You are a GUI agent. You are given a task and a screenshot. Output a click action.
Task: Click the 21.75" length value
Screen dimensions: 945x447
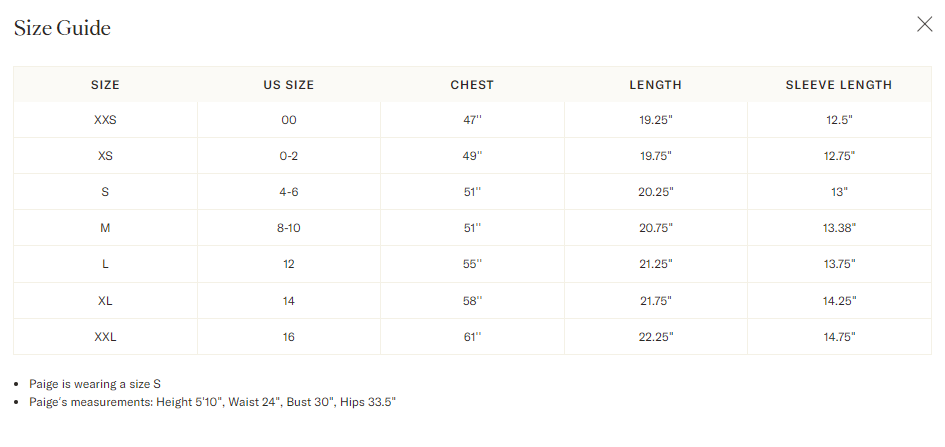655,301
